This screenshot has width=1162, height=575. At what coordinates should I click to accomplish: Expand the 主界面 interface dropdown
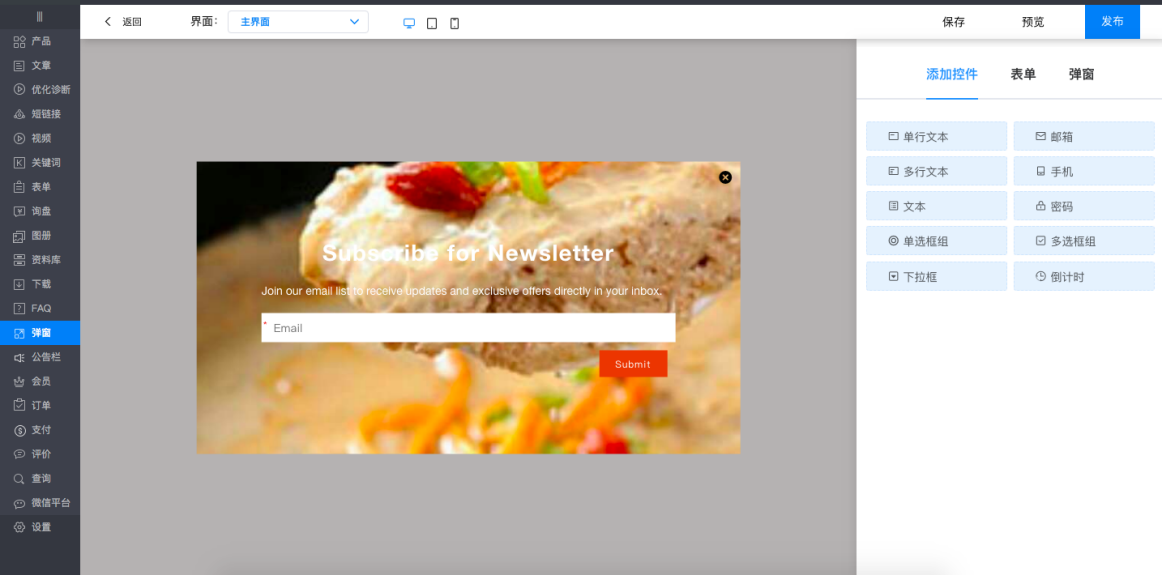tap(298, 22)
